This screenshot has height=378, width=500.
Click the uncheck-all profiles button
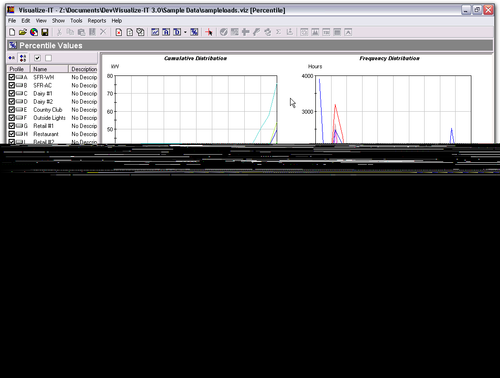[48, 58]
